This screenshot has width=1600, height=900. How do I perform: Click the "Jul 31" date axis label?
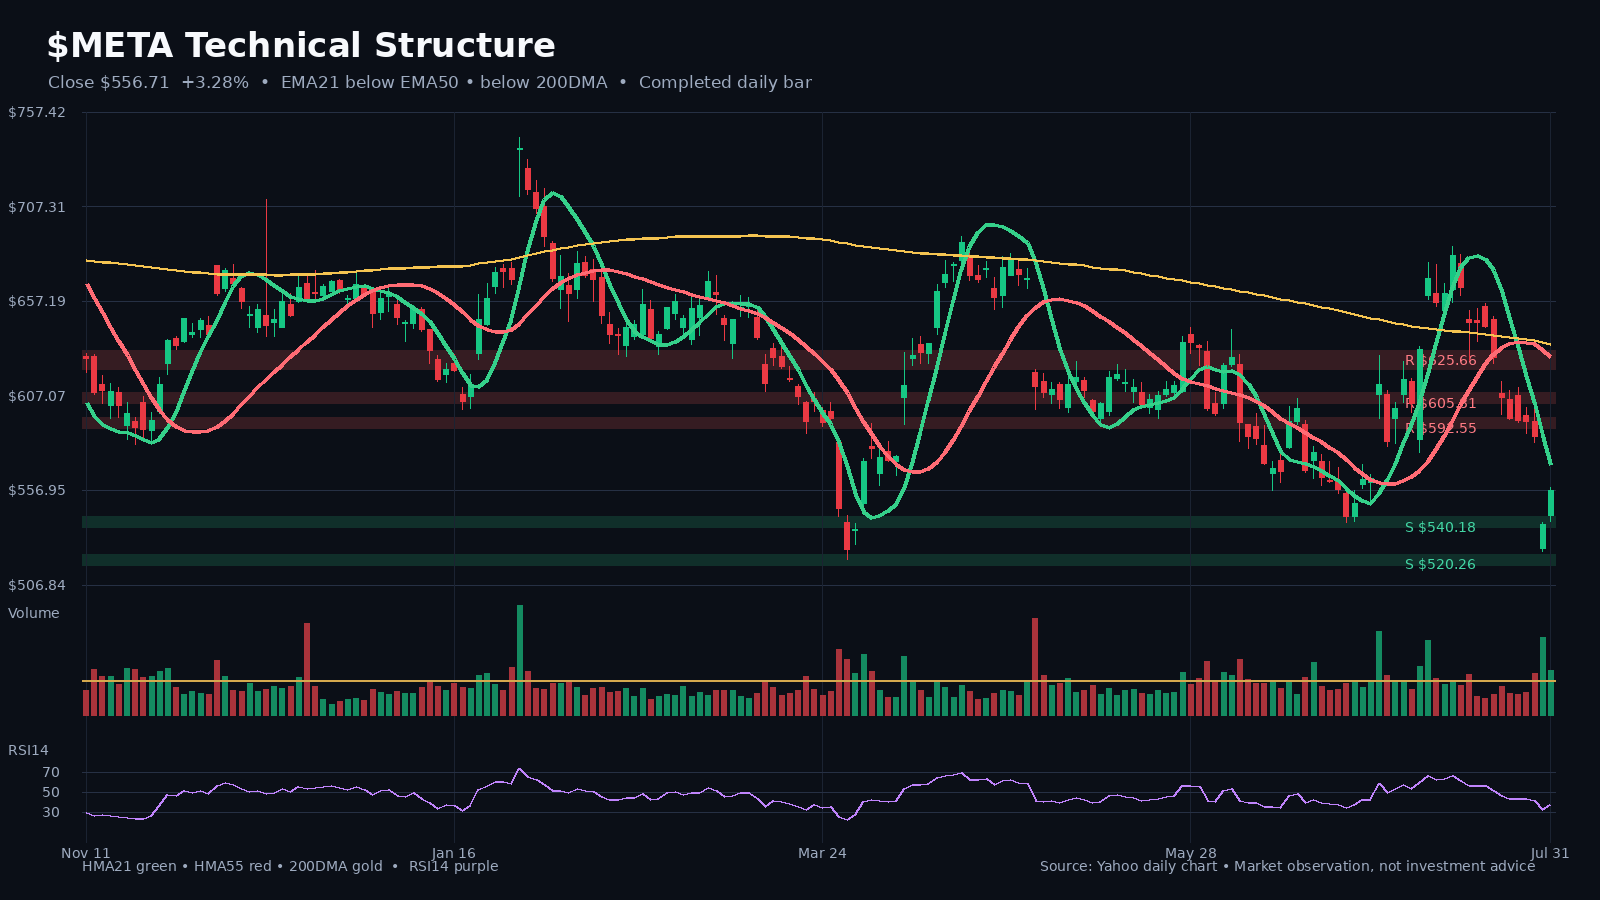1550,853
